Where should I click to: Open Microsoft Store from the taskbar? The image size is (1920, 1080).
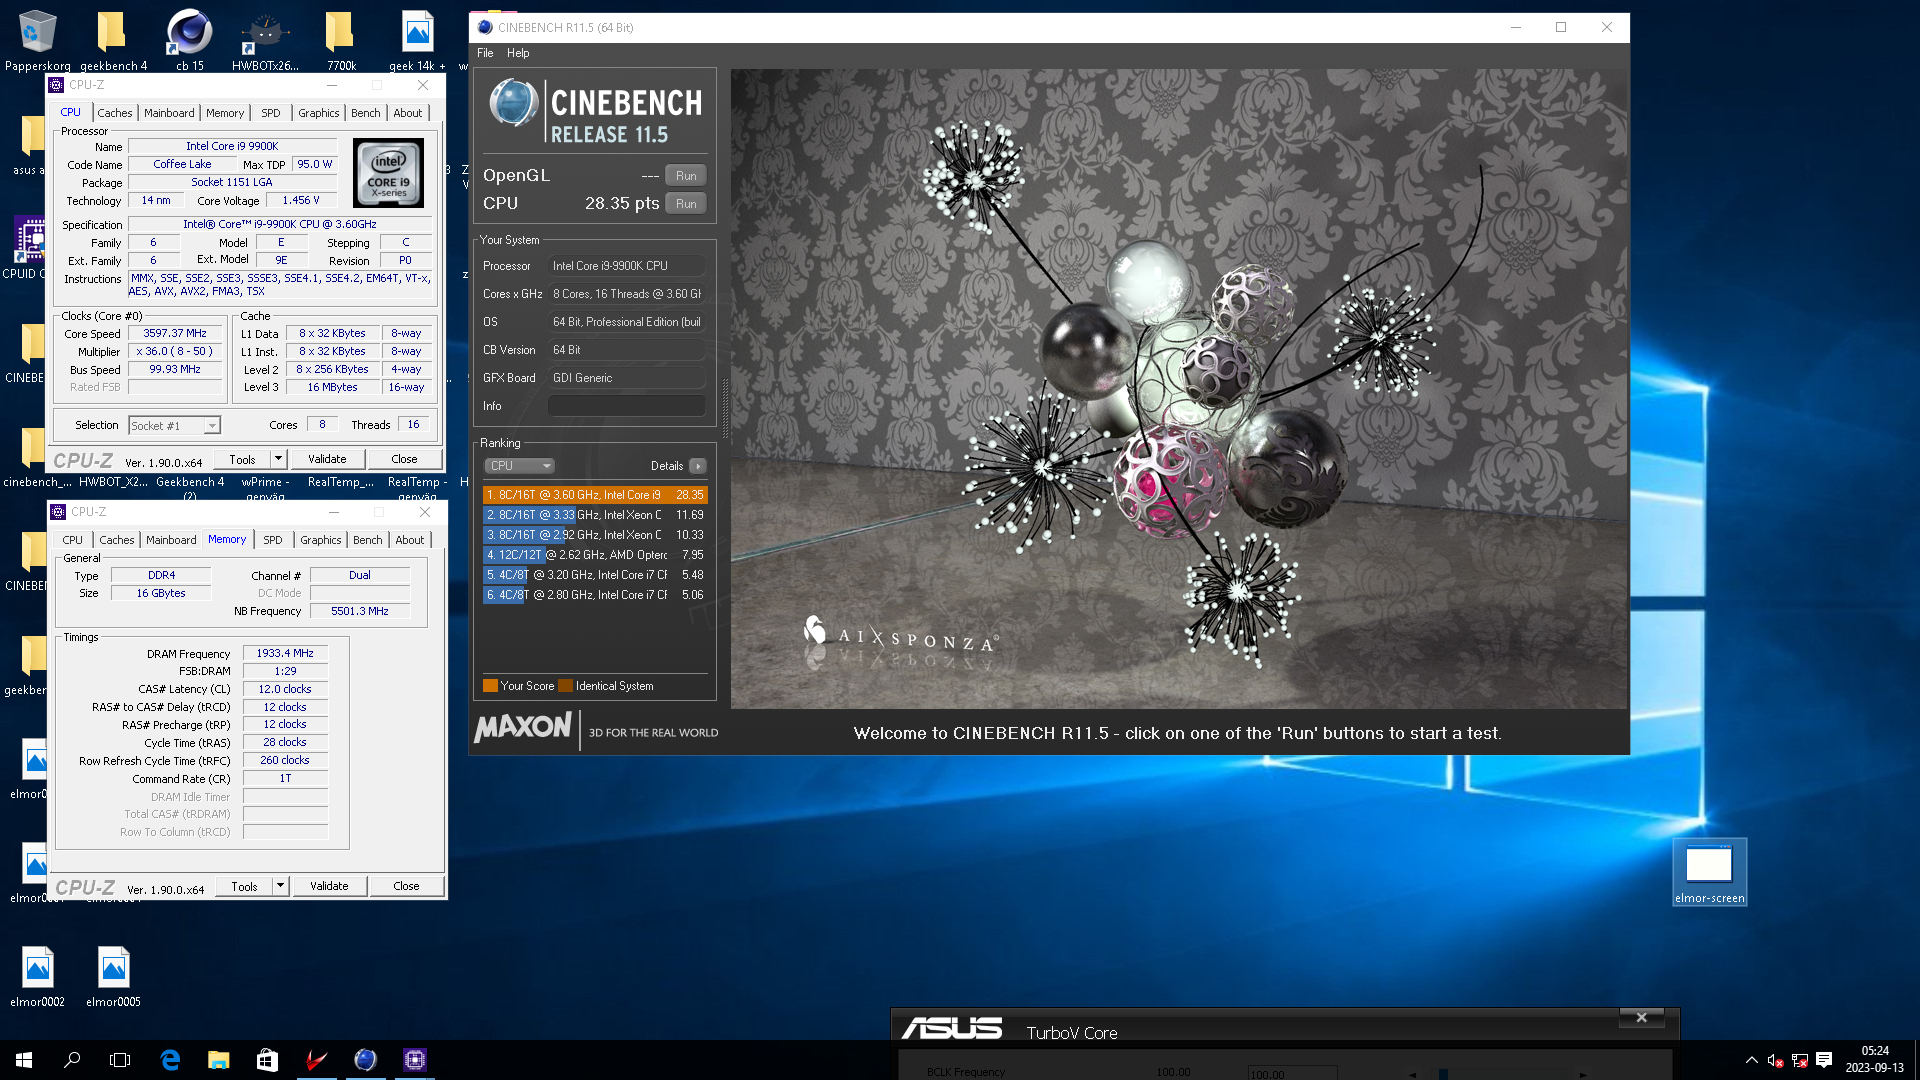coord(267,1060)
